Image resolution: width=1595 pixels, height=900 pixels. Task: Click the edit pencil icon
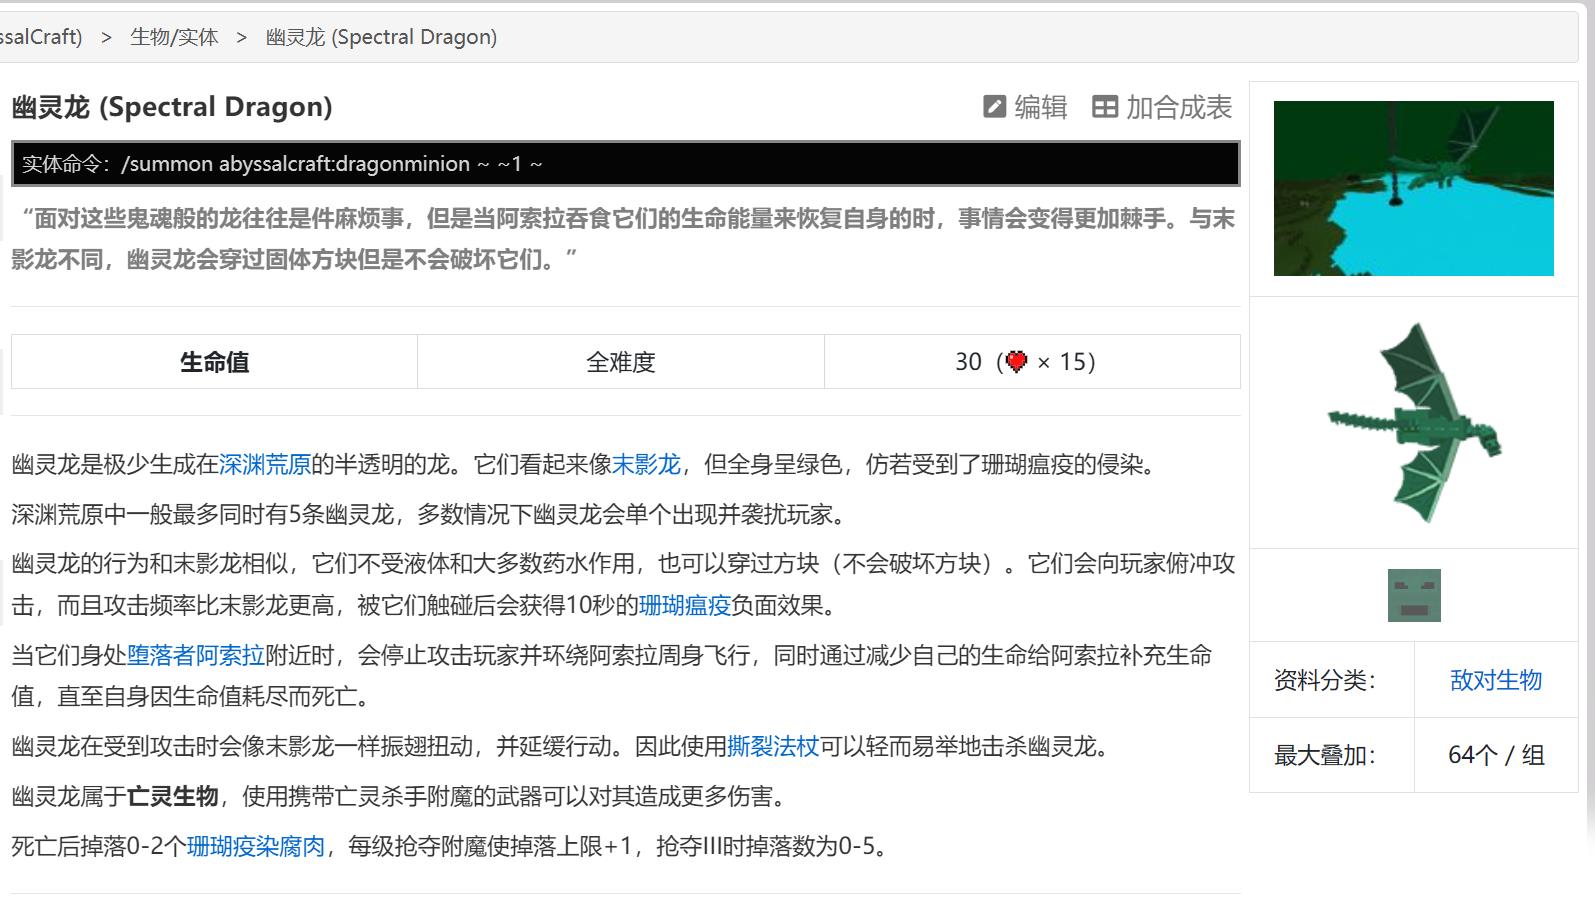coord(994,107)
